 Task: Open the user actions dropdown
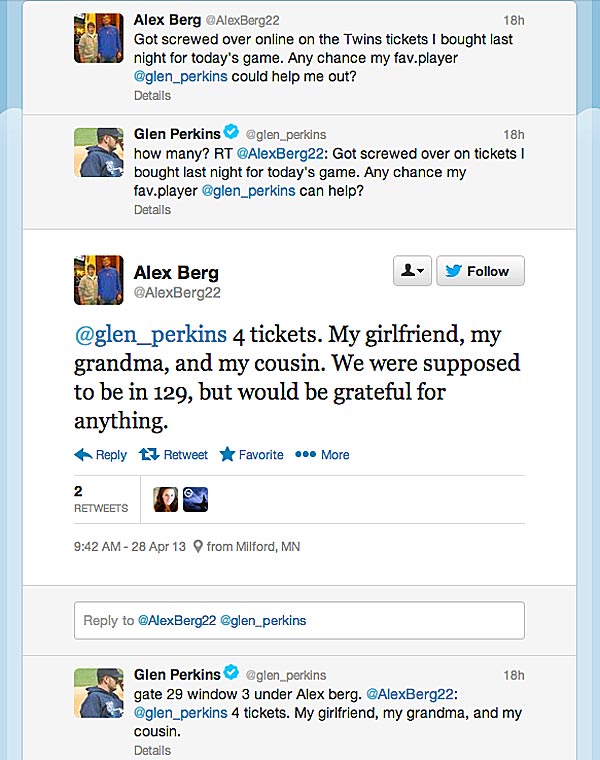(x=411, y=271)
